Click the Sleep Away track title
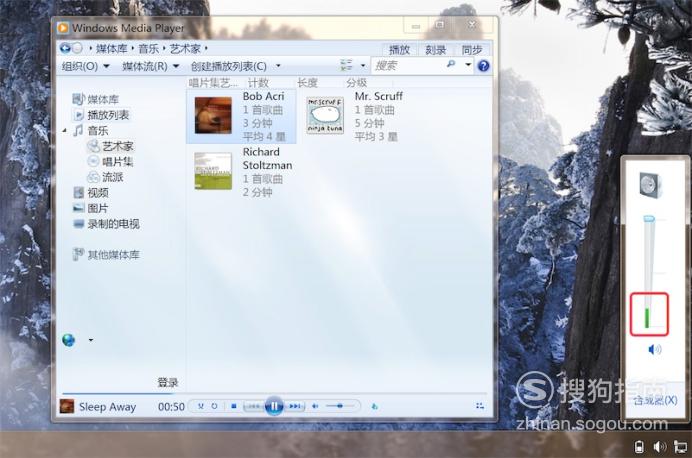This screenshot has width=692, height=458. [x=107, y=407]
